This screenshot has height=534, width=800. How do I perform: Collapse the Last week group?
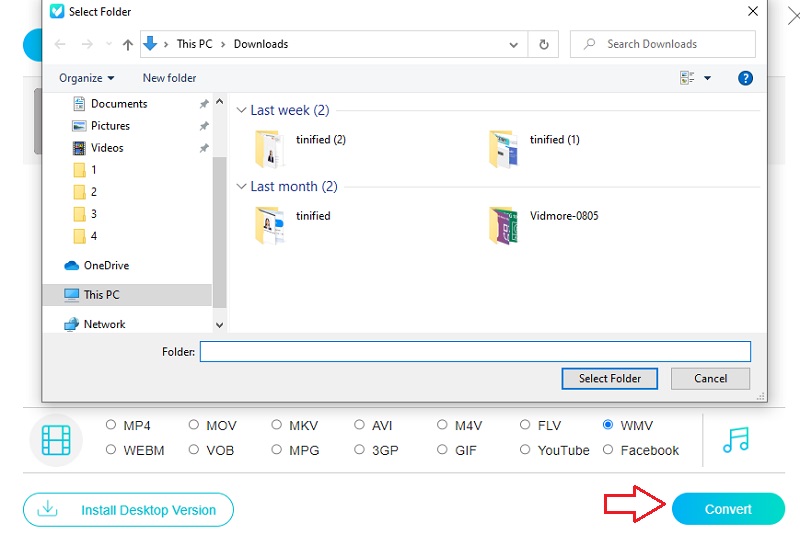(x=241, y=110)
